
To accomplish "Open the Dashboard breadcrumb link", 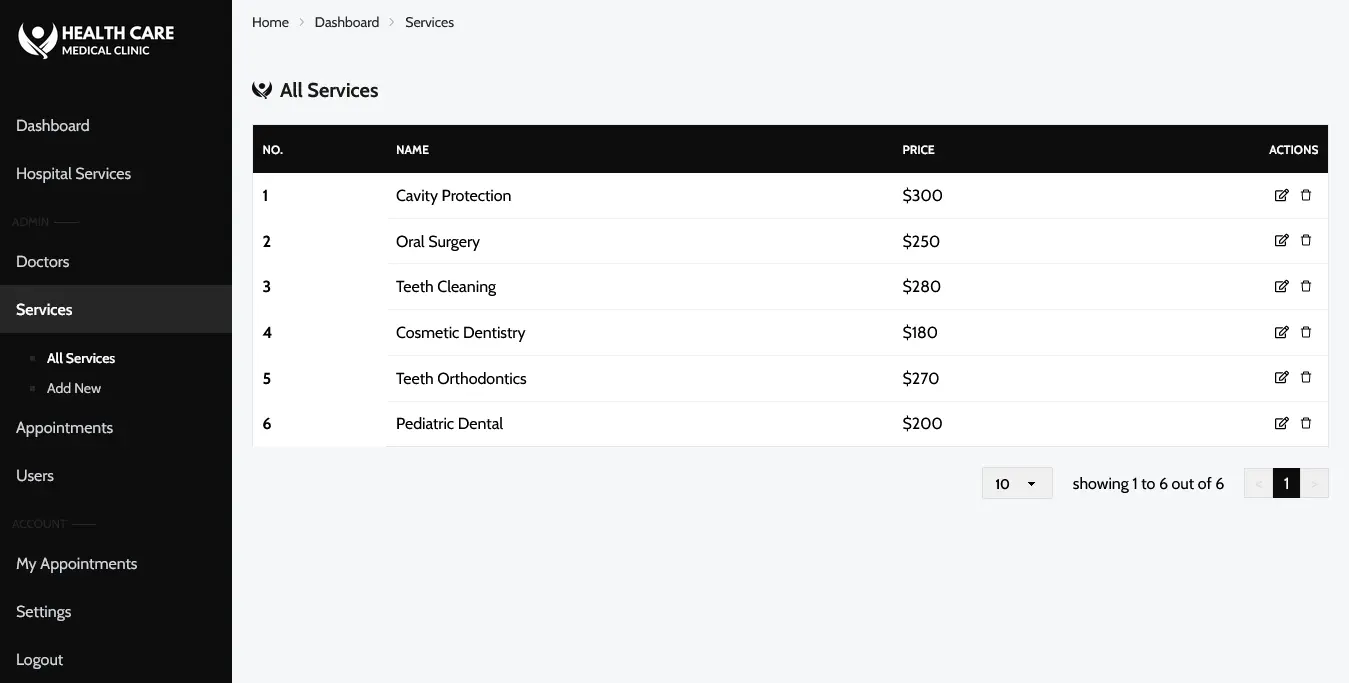I will (x=347, y=22).
